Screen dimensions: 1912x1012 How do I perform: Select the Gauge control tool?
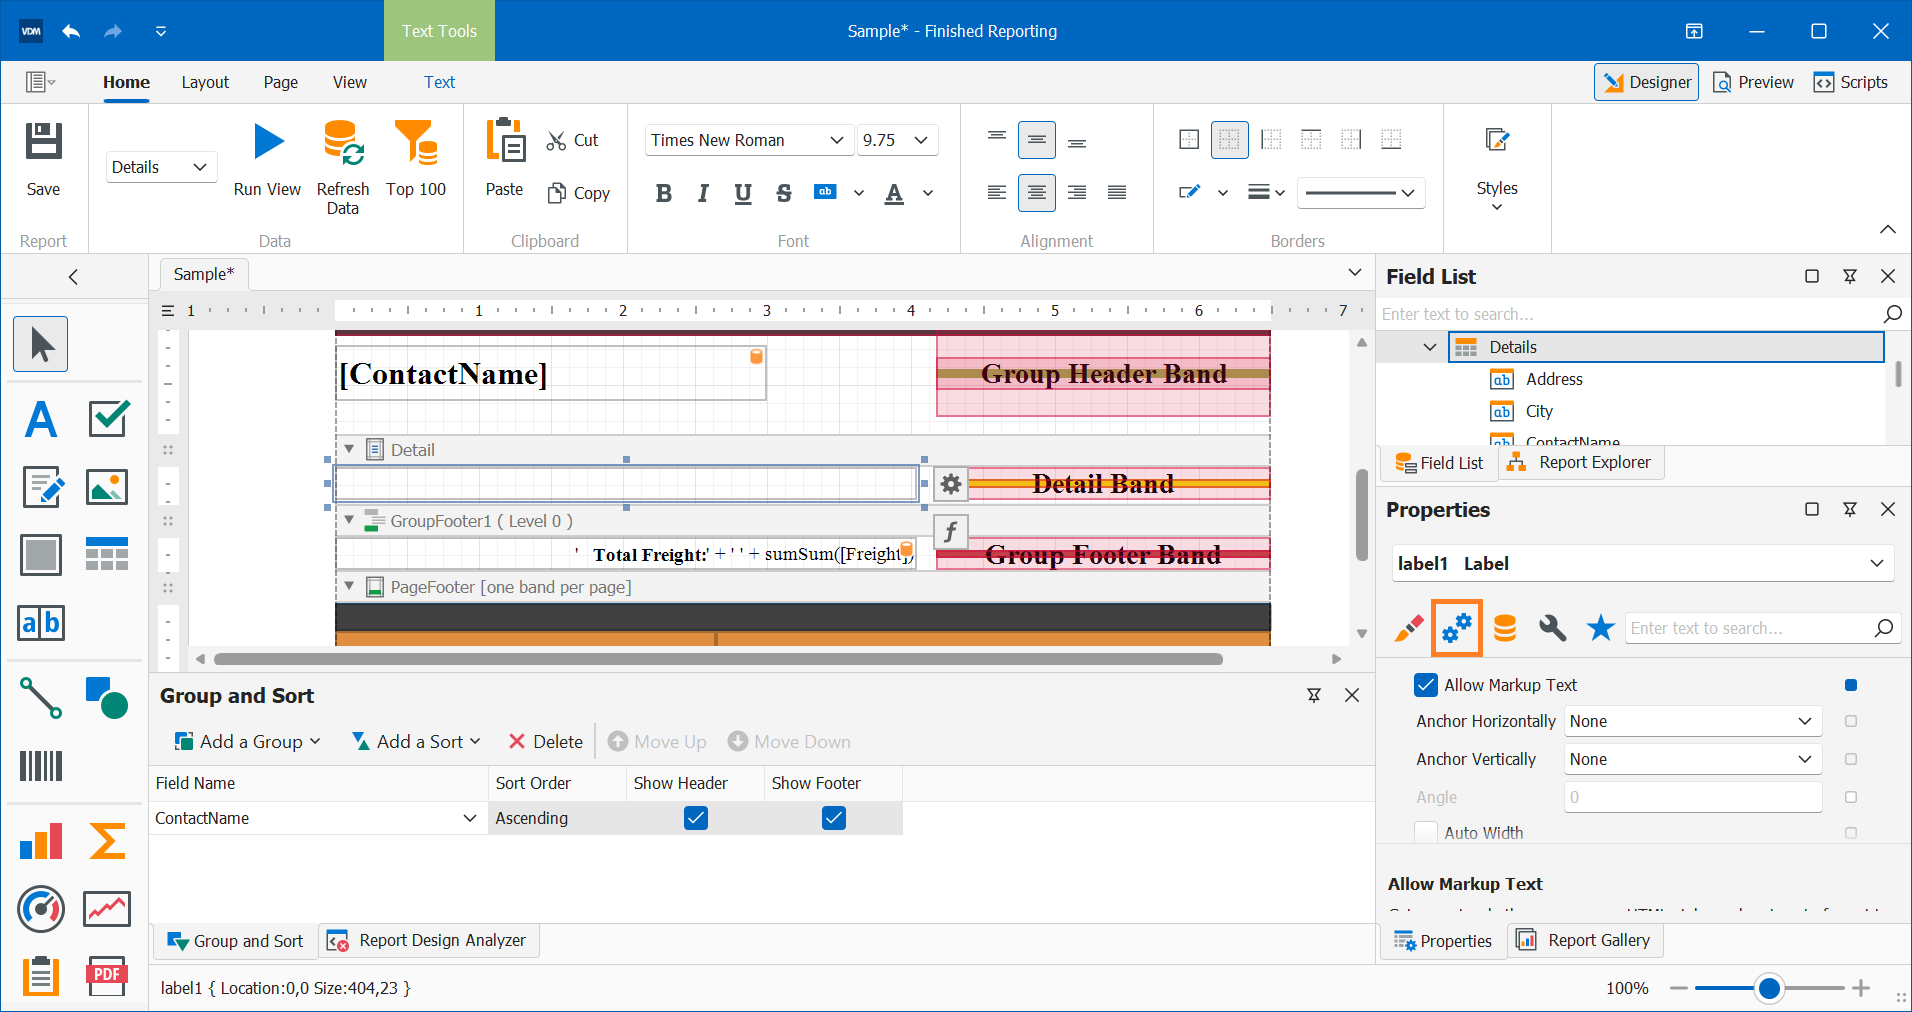41,909
